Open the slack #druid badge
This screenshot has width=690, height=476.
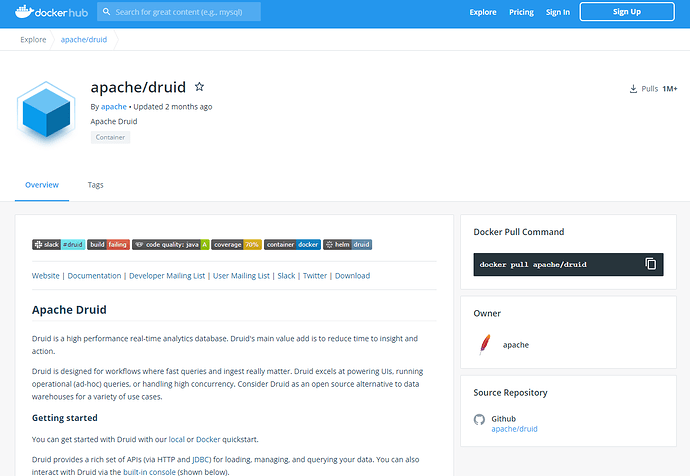58,244
